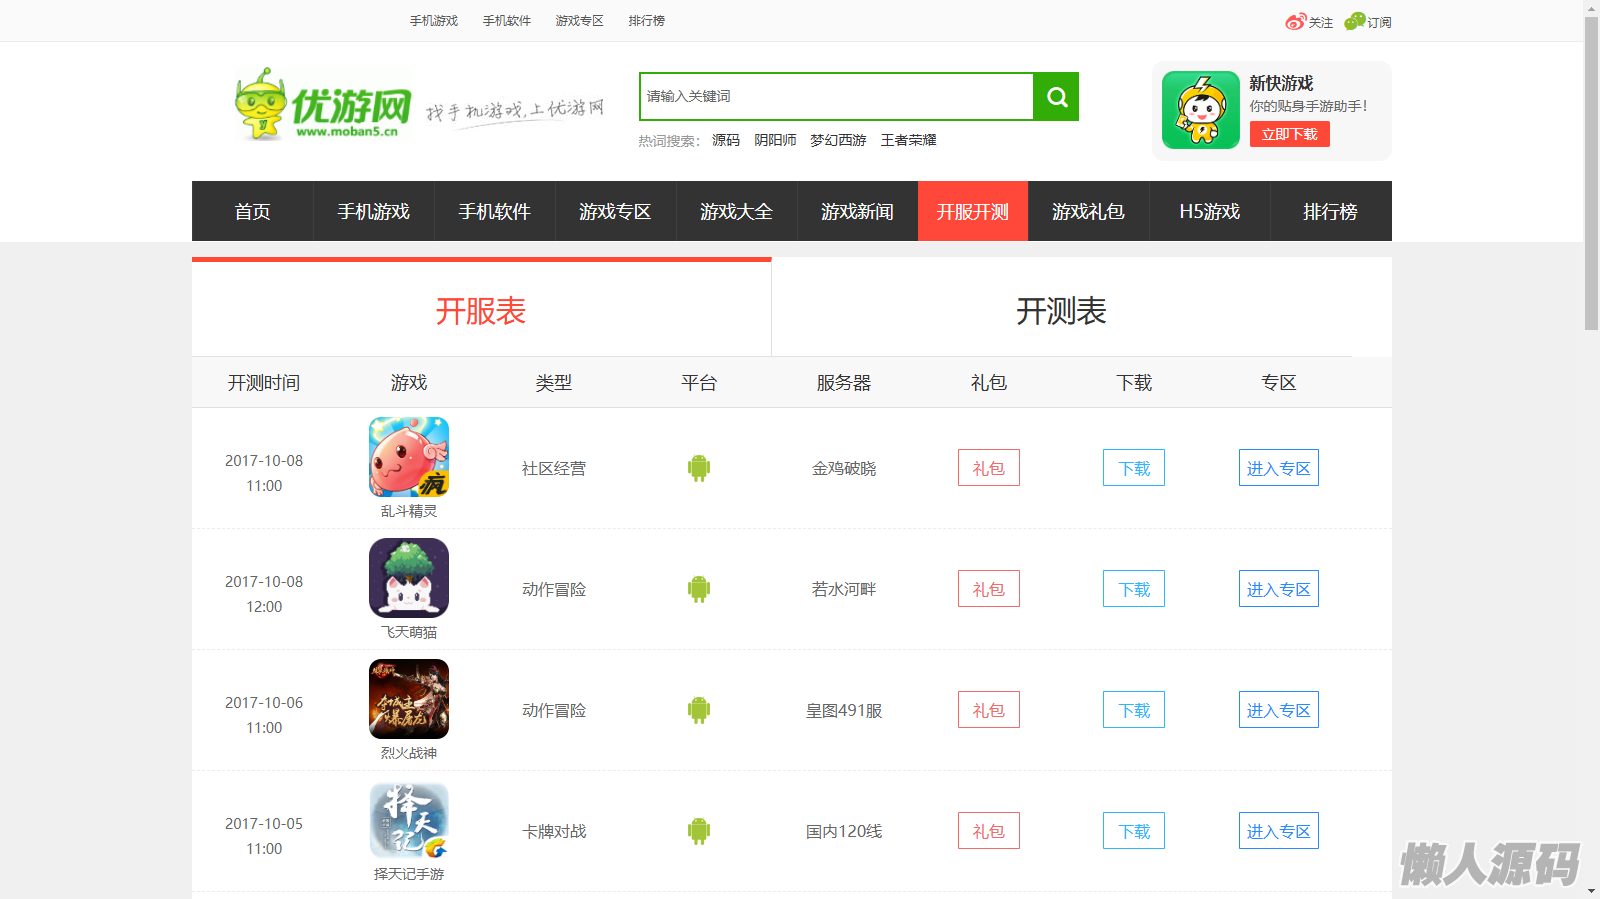1600x899 pixels.
Task: Open 游戏专区 in the dark navigation bar
Action: [x=616, y=211]
